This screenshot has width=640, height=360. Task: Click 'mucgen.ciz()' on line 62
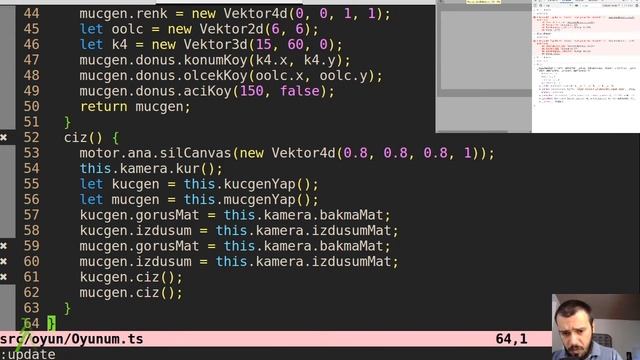click(127, 293)
